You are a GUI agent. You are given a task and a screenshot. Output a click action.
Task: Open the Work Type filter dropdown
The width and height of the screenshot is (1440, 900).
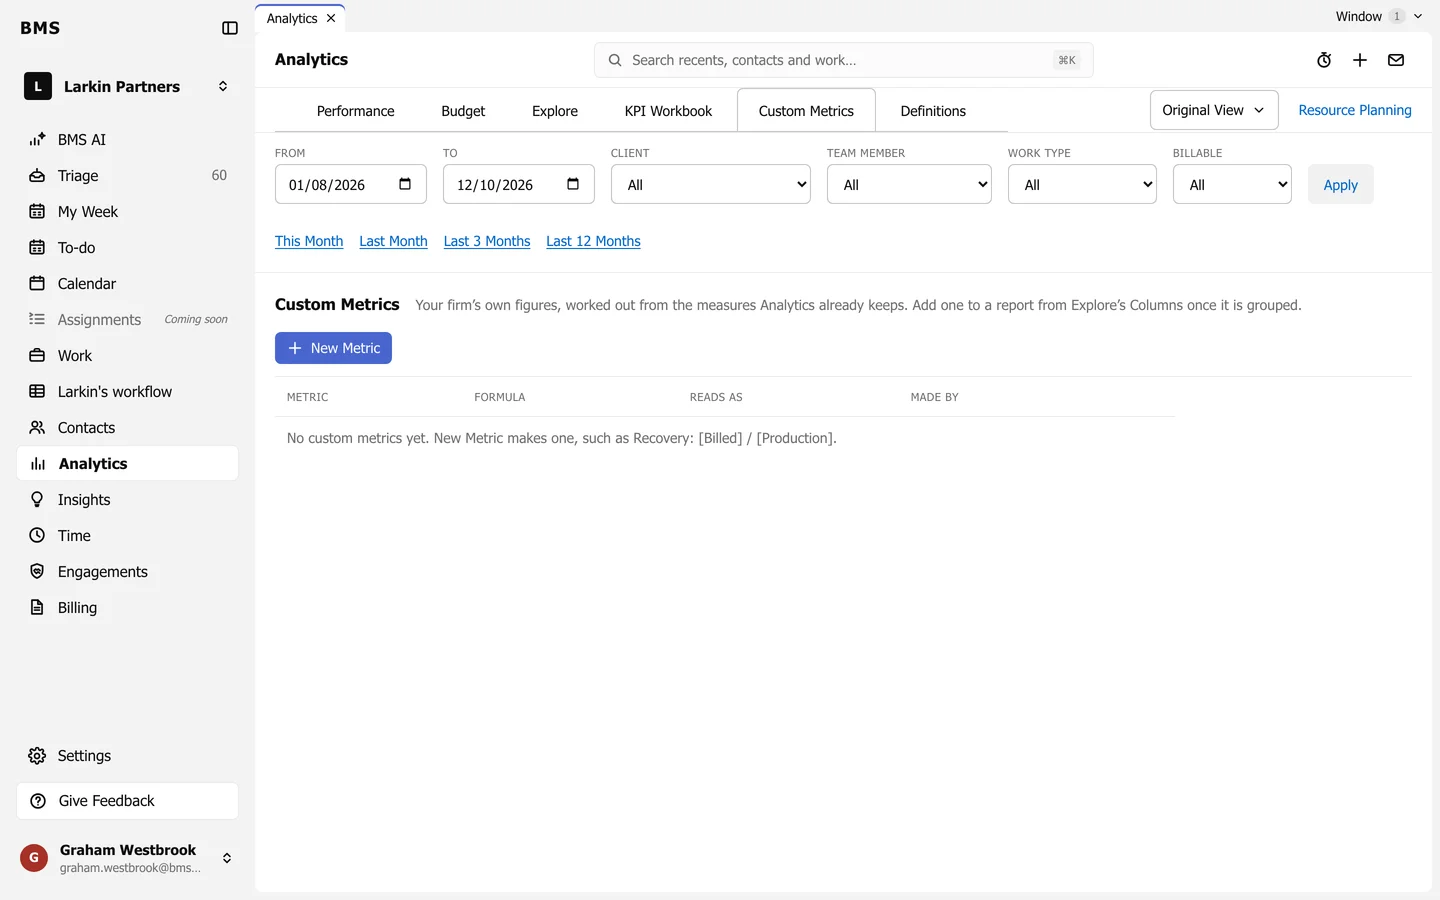(1082, 185)
